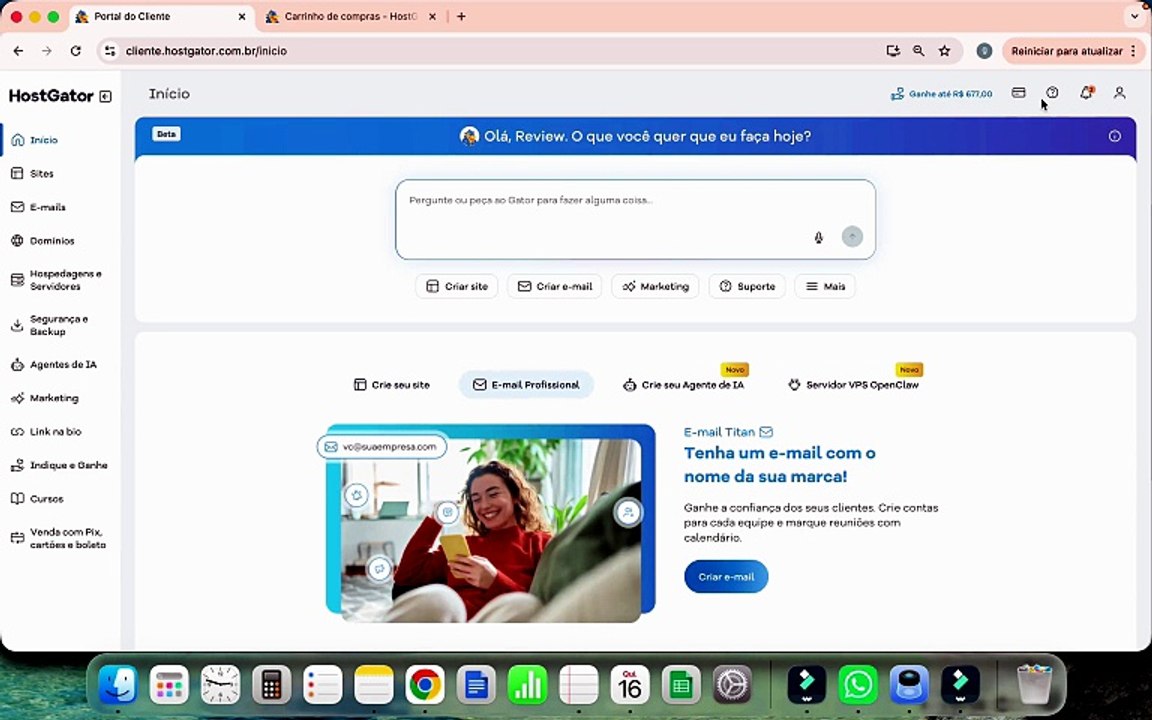The image size is (1152, 720).
Task: Open Calculator from the Dock
Action: click(271, 685)
